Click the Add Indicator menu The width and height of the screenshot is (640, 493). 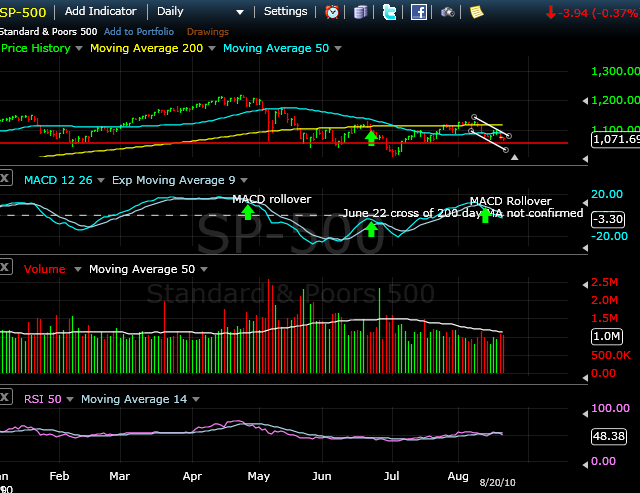(x=103, y=12)
